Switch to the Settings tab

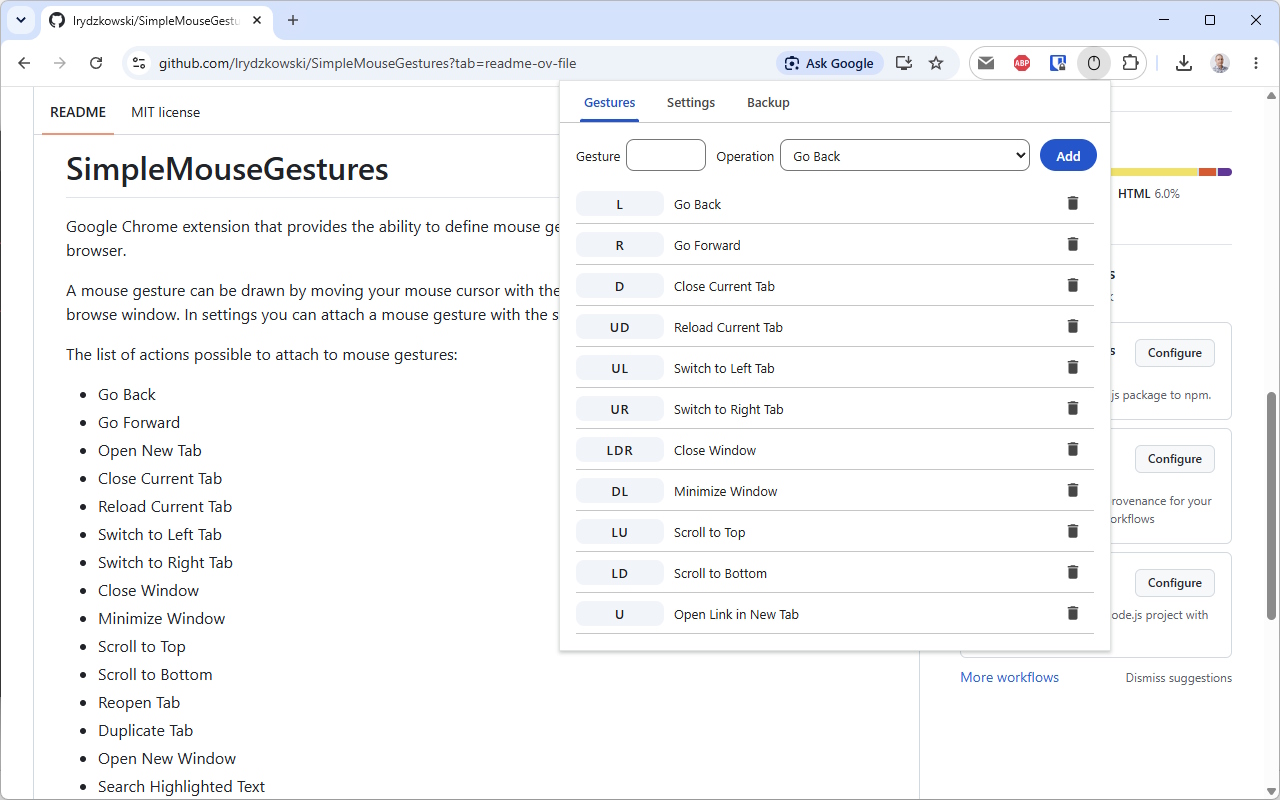tap(691, 102)
